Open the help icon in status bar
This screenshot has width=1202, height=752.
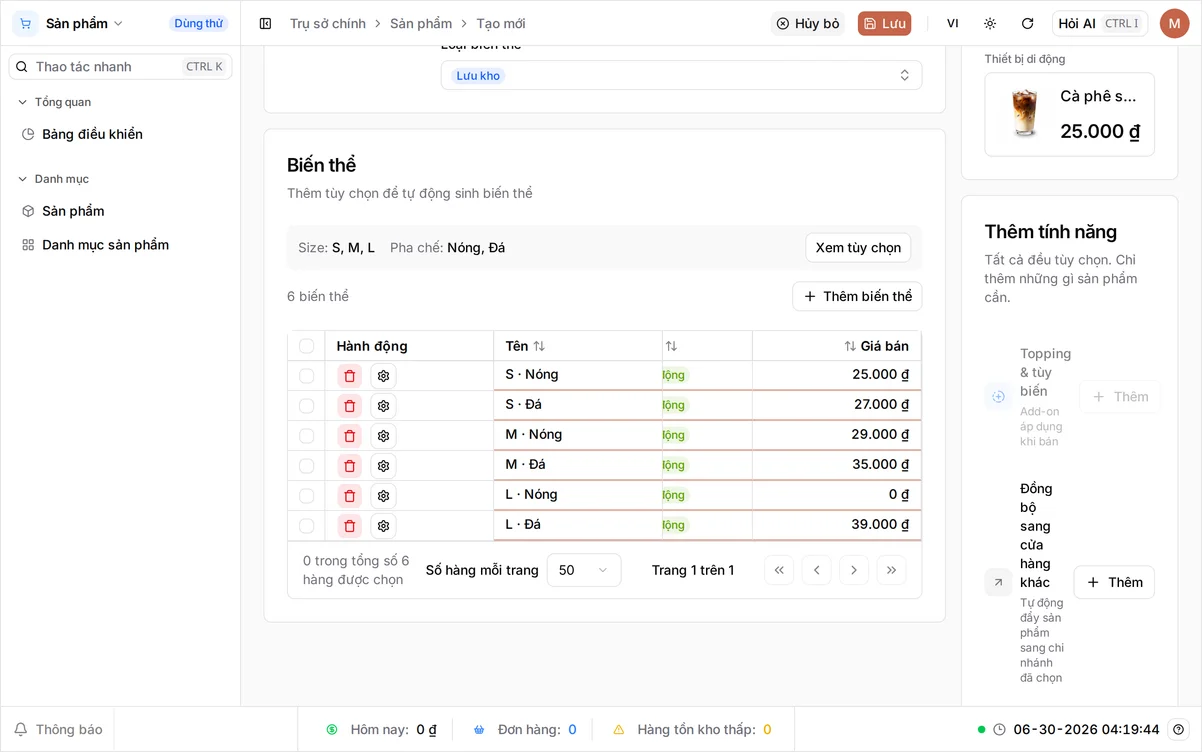(x=1179, y=730)
